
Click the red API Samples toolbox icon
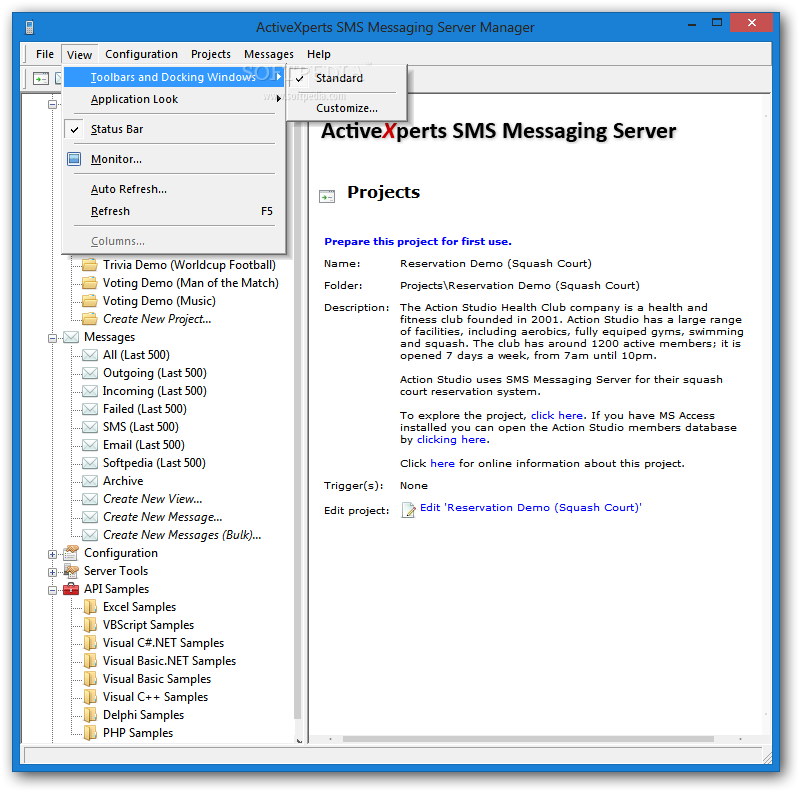click(x=71, y=589)
